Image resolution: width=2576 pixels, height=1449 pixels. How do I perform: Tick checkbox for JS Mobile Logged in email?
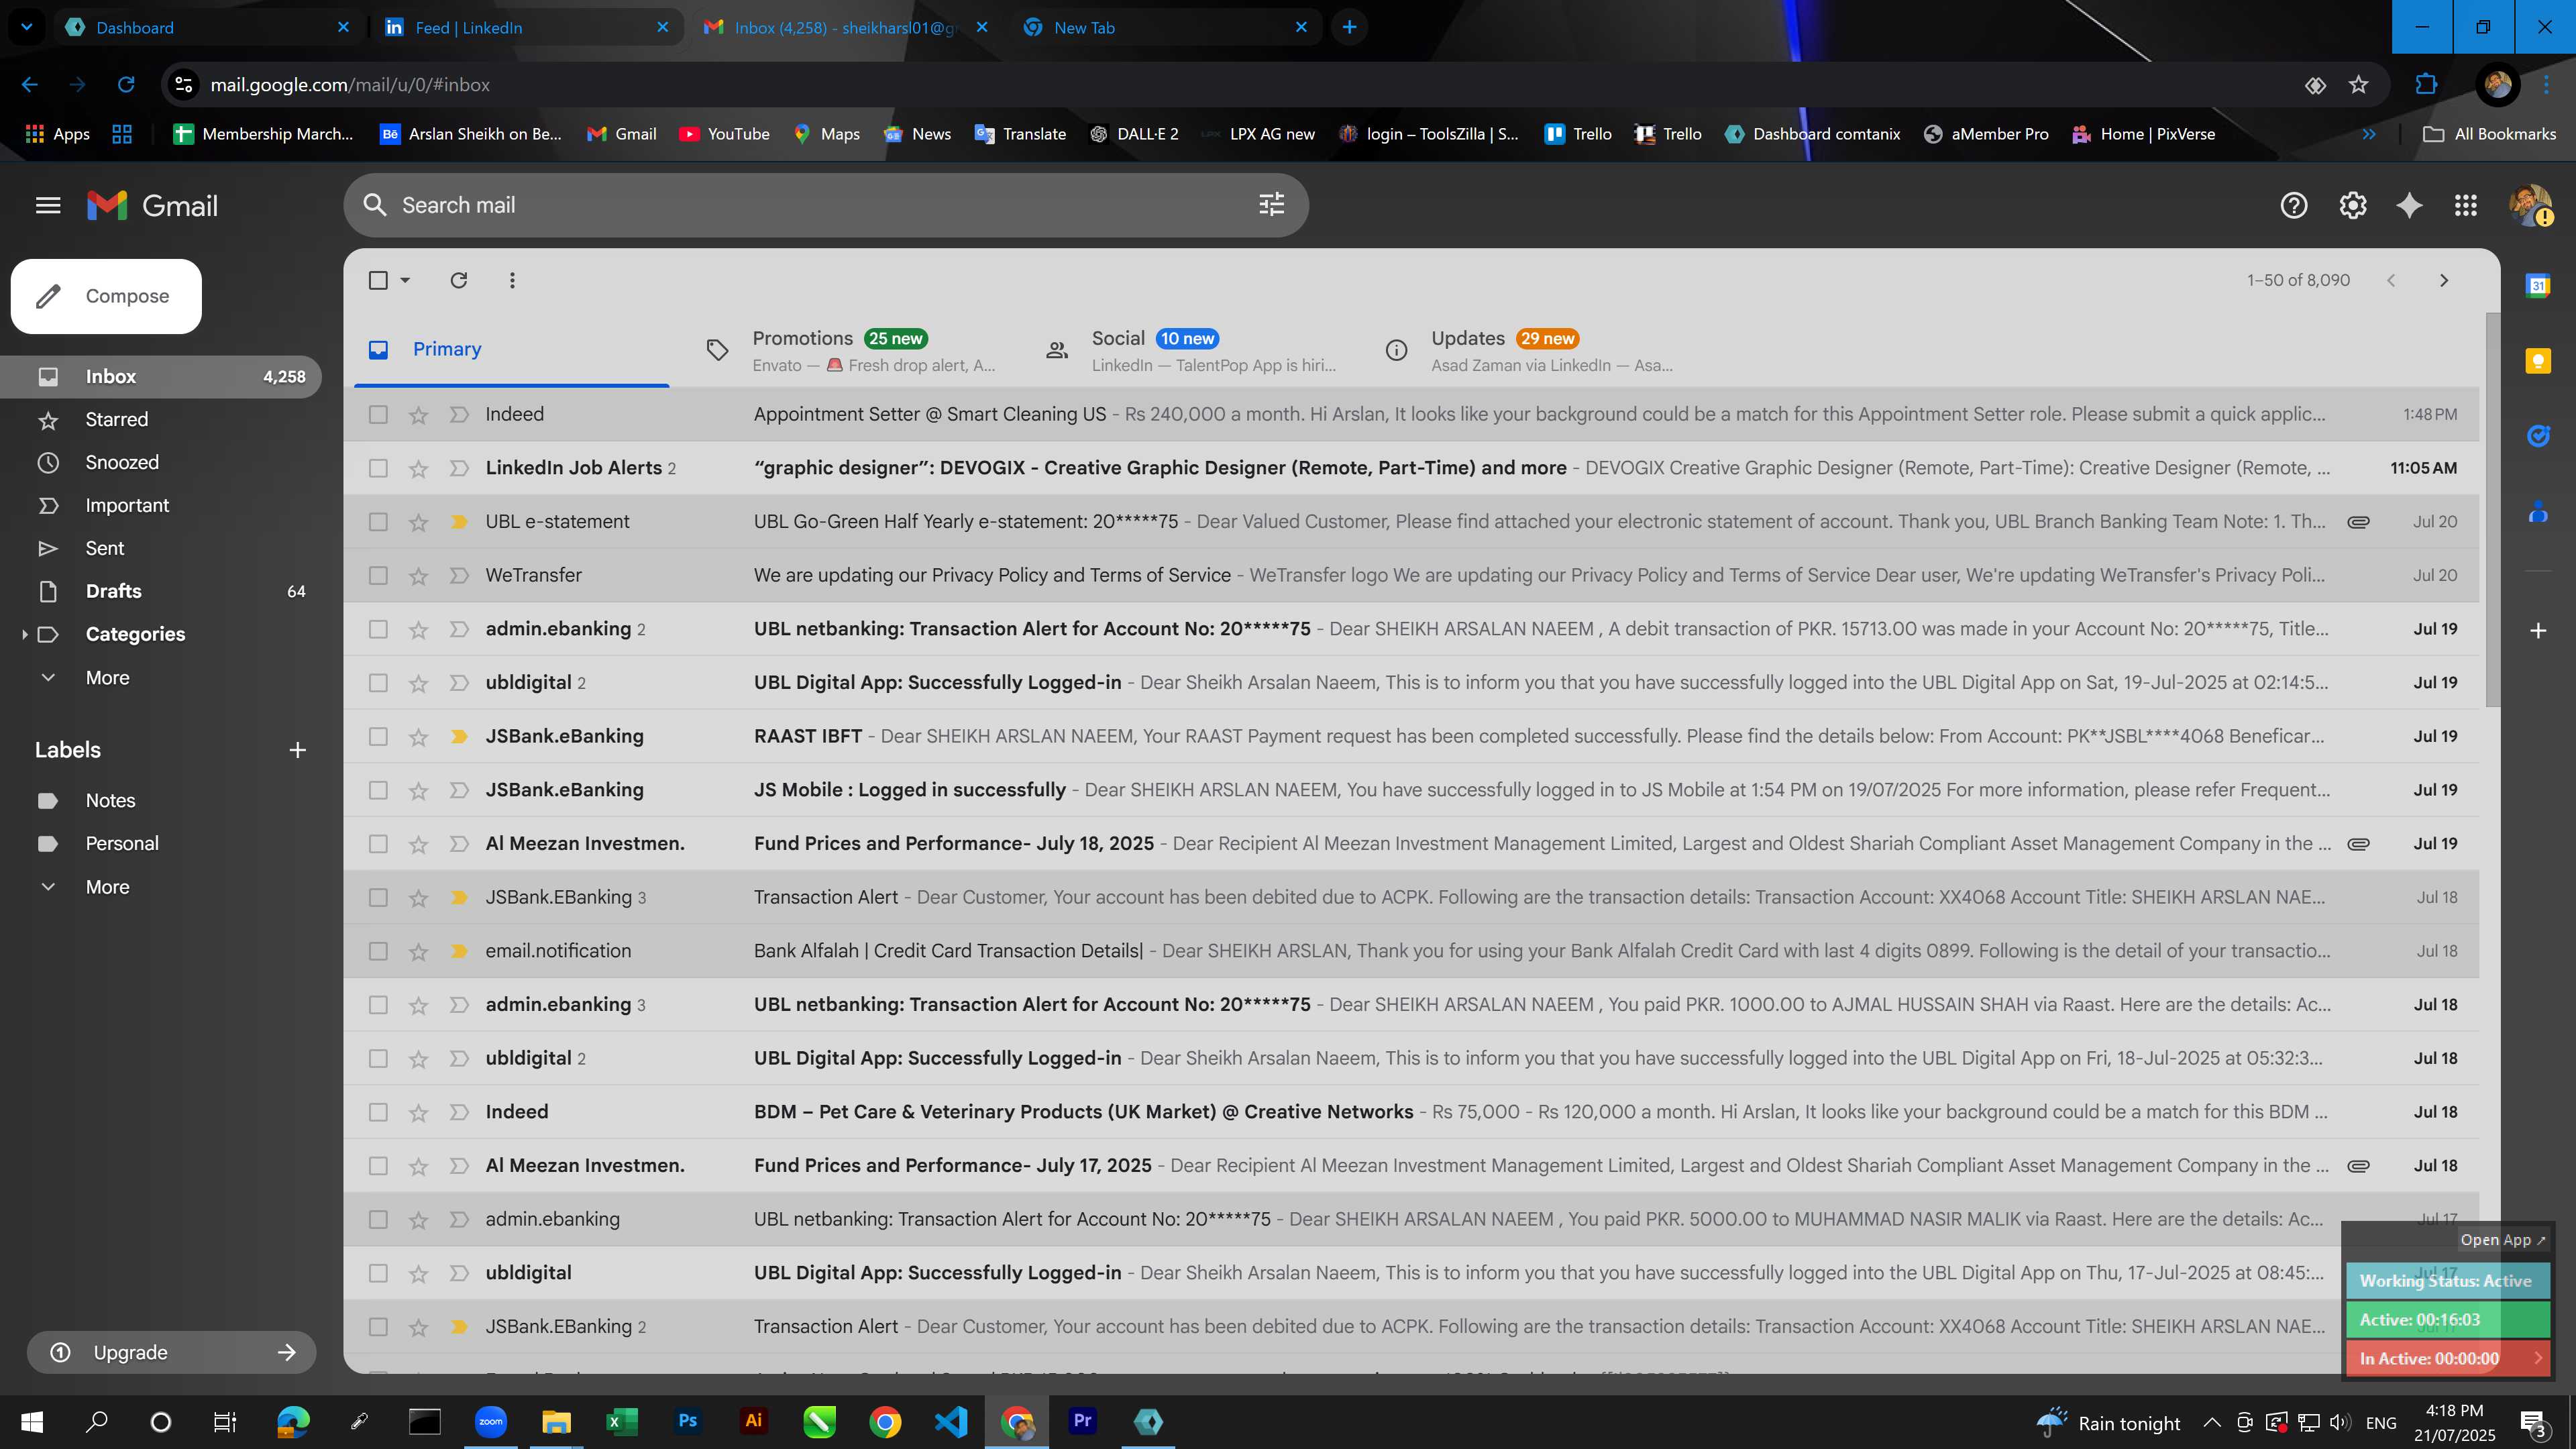coord(378,790)
